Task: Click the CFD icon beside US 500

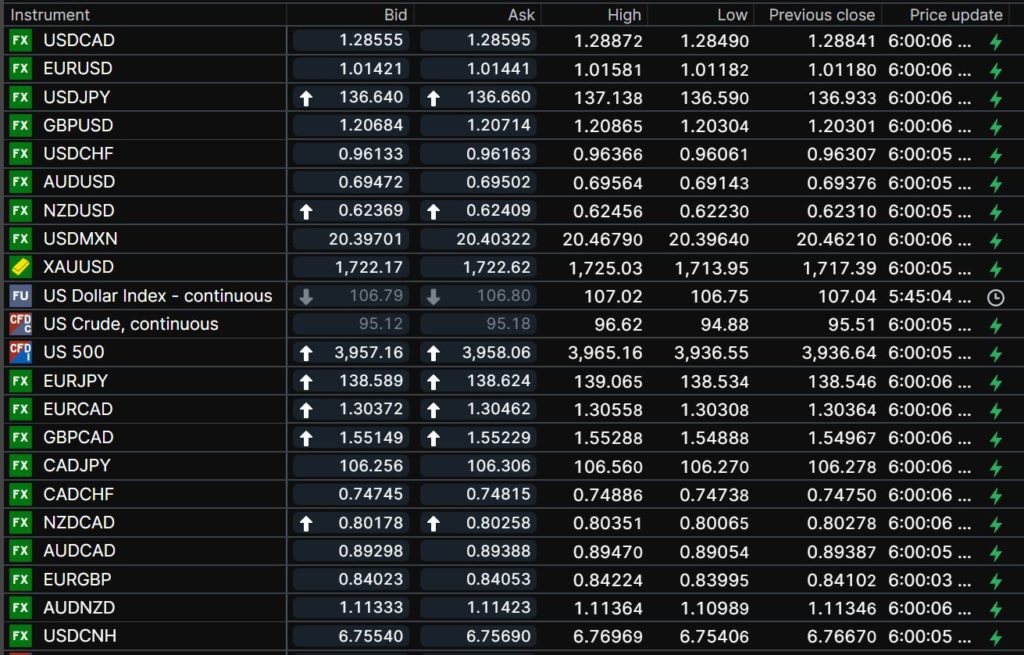Action: click(x=20, y=352)
